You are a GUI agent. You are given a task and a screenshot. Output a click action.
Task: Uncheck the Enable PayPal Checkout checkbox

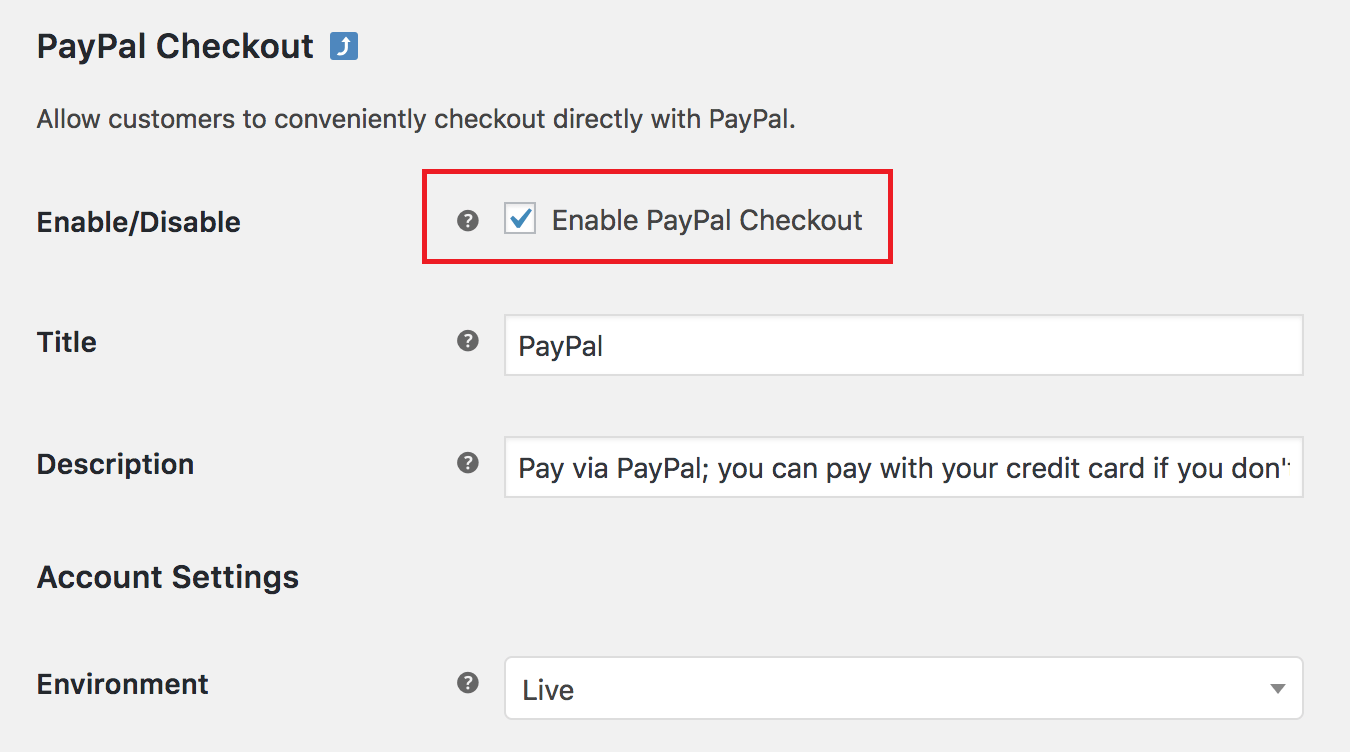click(520, 219)
